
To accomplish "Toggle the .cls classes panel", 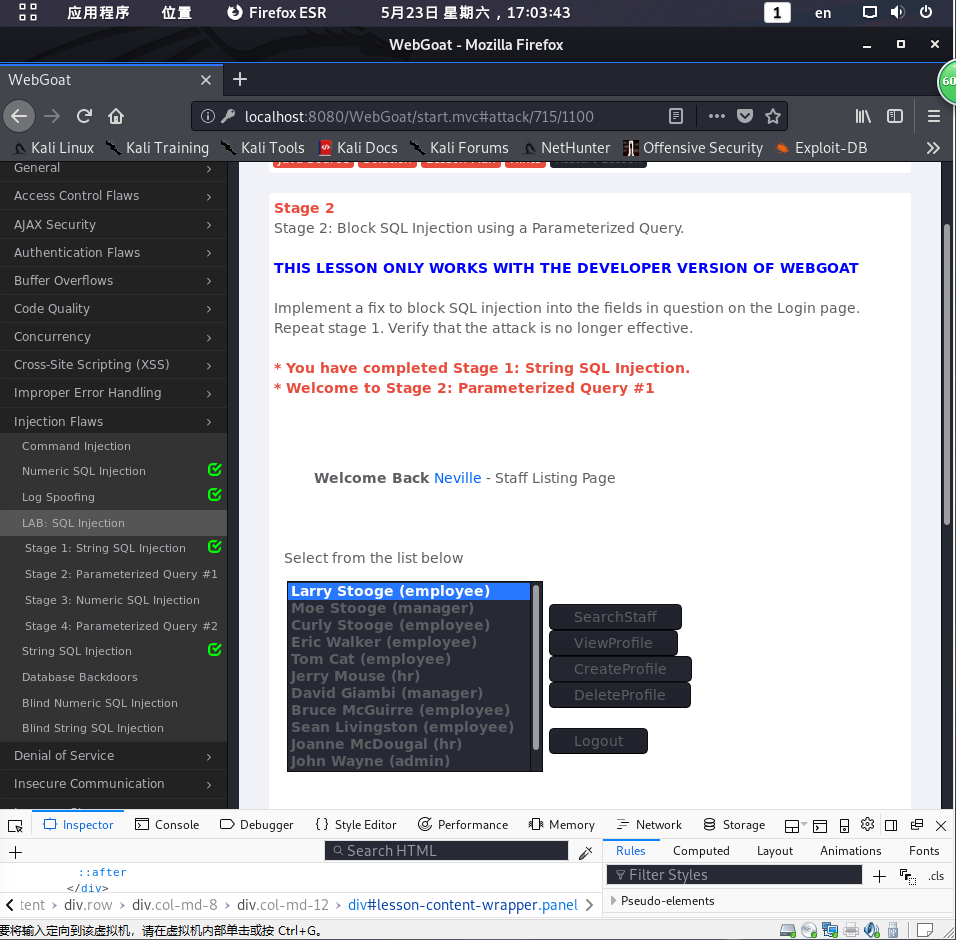I will pyautogui.click(x=936, y=876).
